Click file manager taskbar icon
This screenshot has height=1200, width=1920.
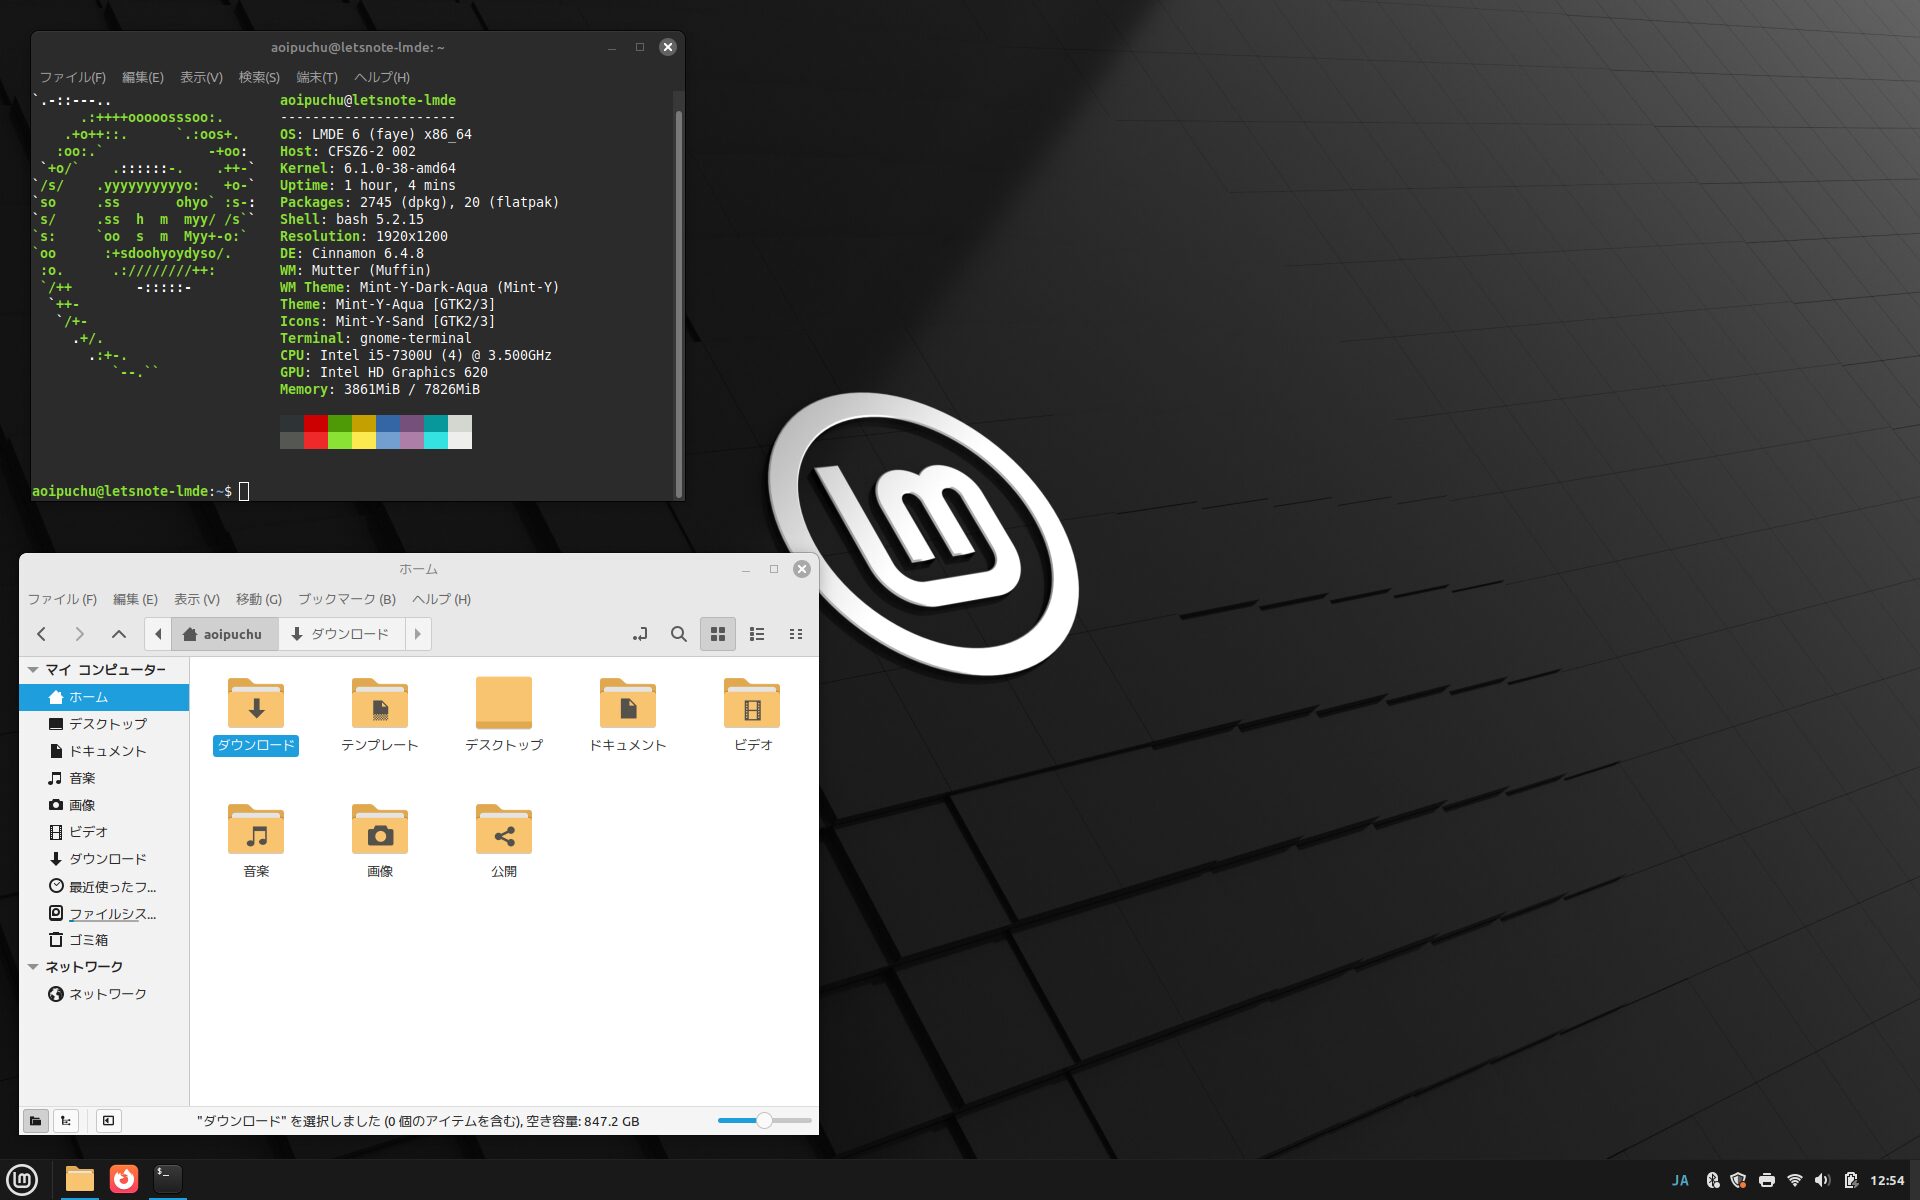[79, 1180]
